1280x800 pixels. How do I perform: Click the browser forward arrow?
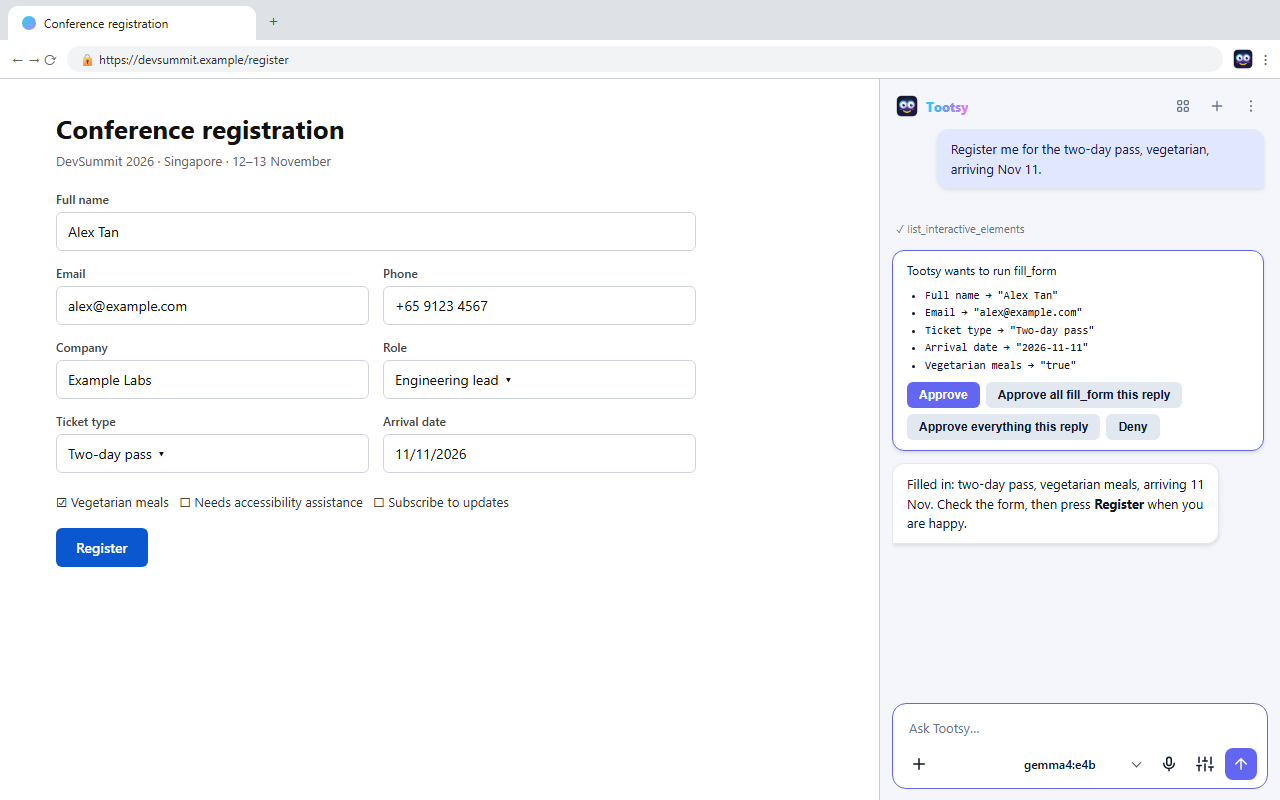coord(34,60)
